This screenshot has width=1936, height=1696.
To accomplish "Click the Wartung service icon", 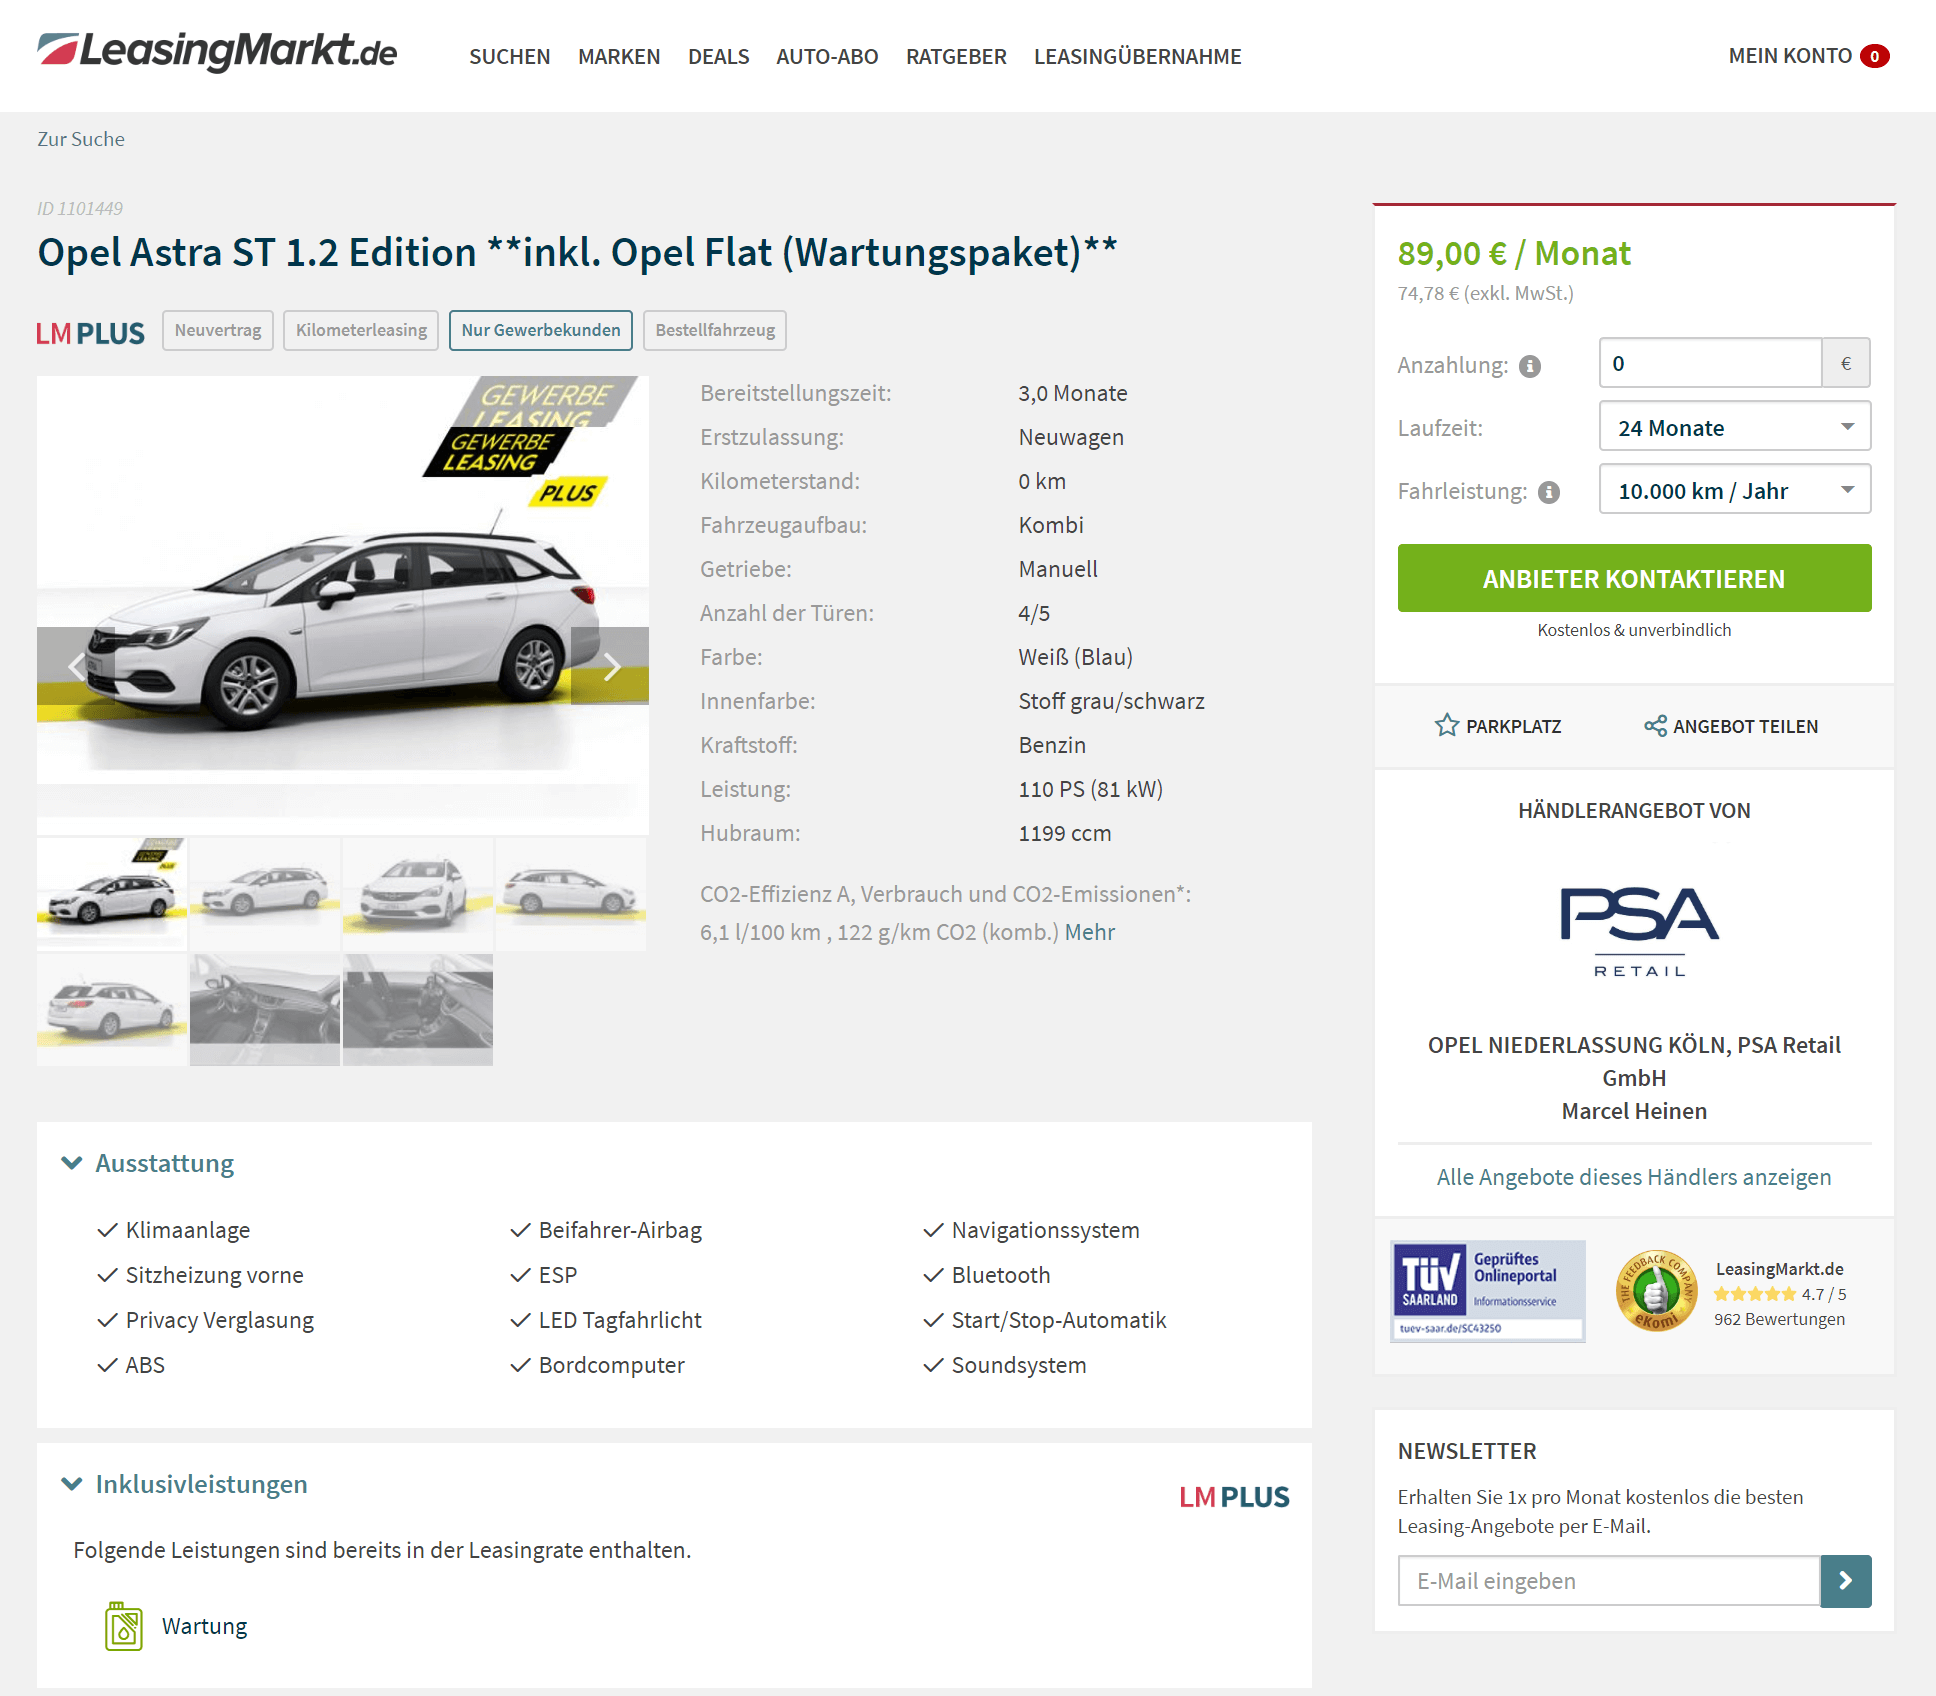I will pyautogui.click(x=124, y=1626).
